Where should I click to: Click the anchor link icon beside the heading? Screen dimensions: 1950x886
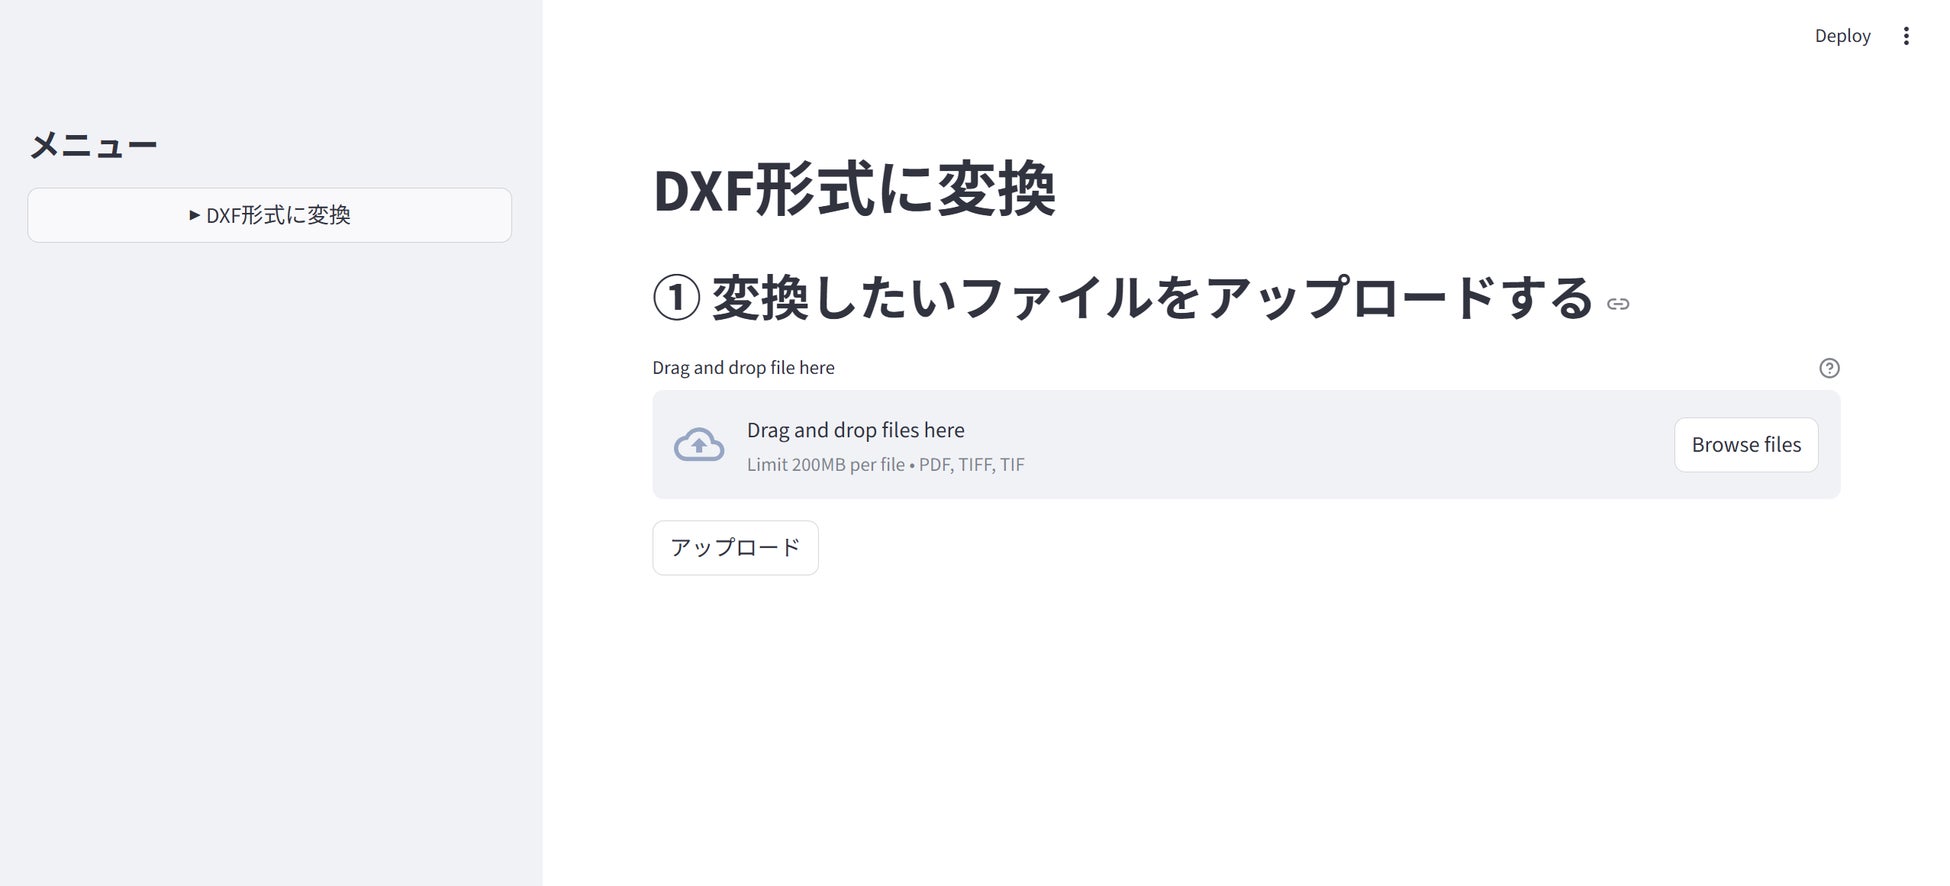[1618, 304]
